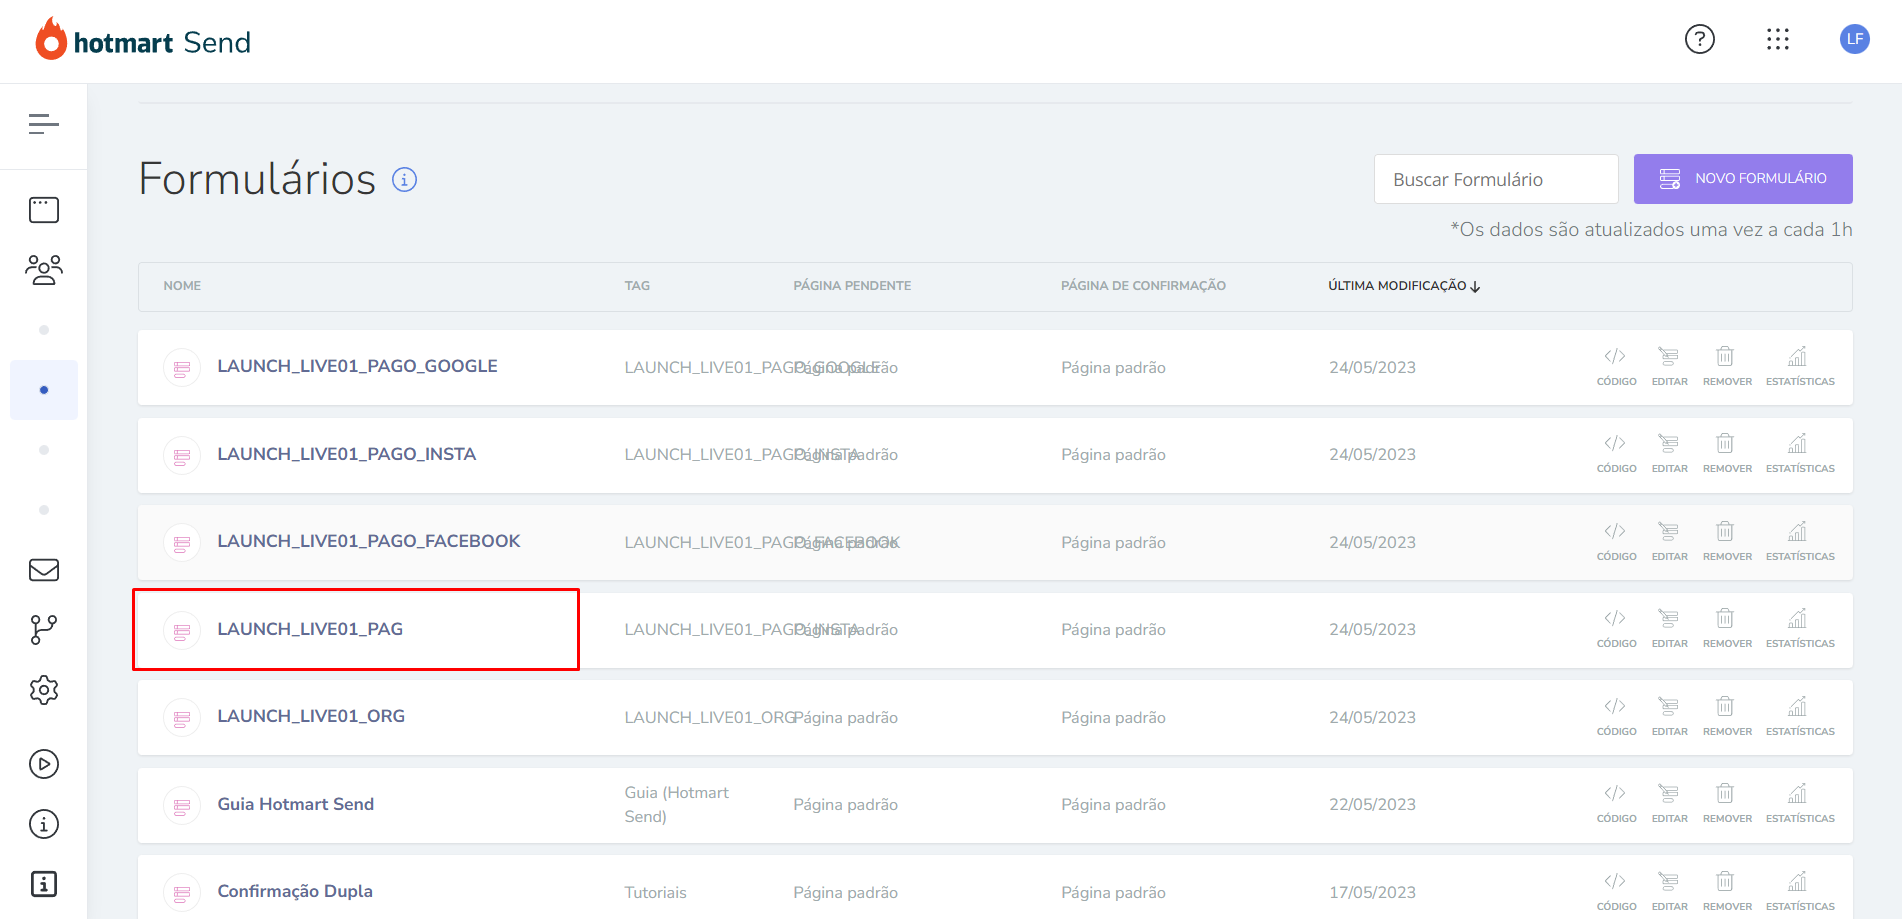View statistics for Confirmação Dupla form
The height and width of the screenshot is (919, 1902).
coord(1800,892)
